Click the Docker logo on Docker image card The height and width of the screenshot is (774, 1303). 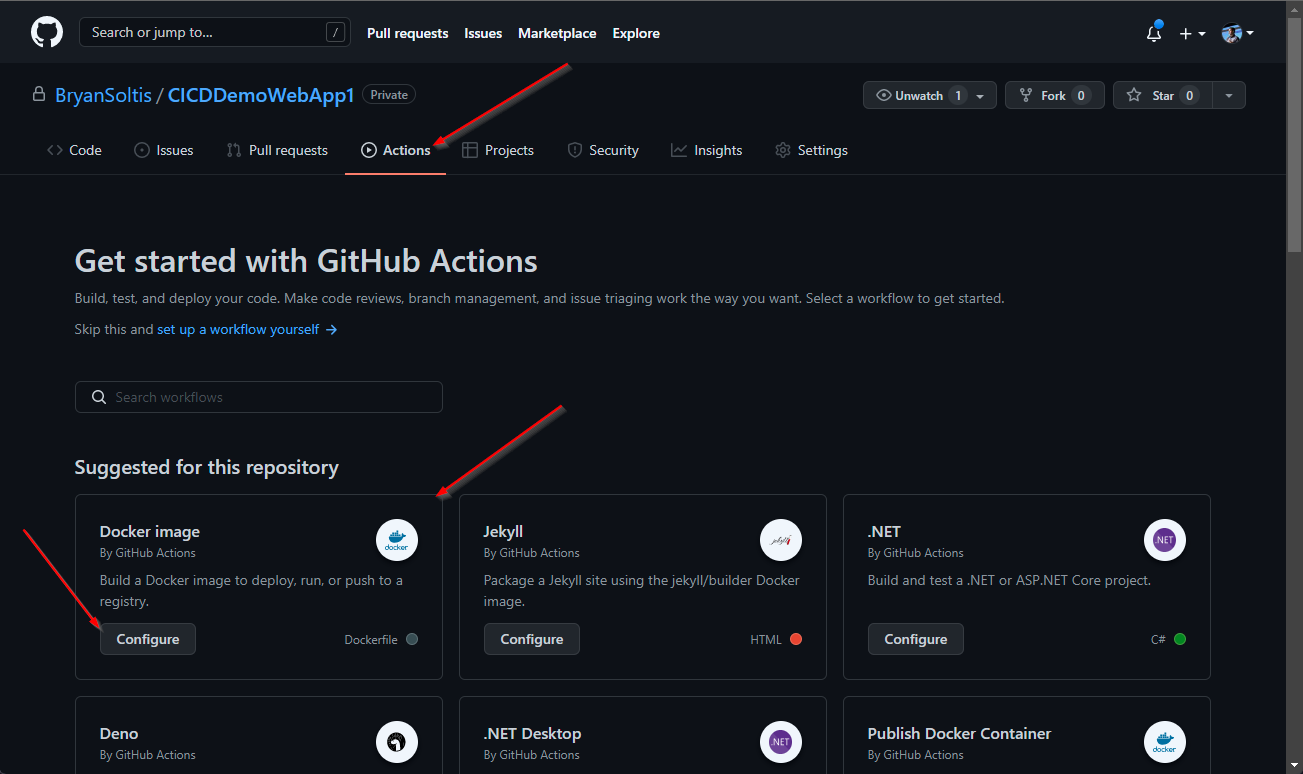click(x=397, y=541)
